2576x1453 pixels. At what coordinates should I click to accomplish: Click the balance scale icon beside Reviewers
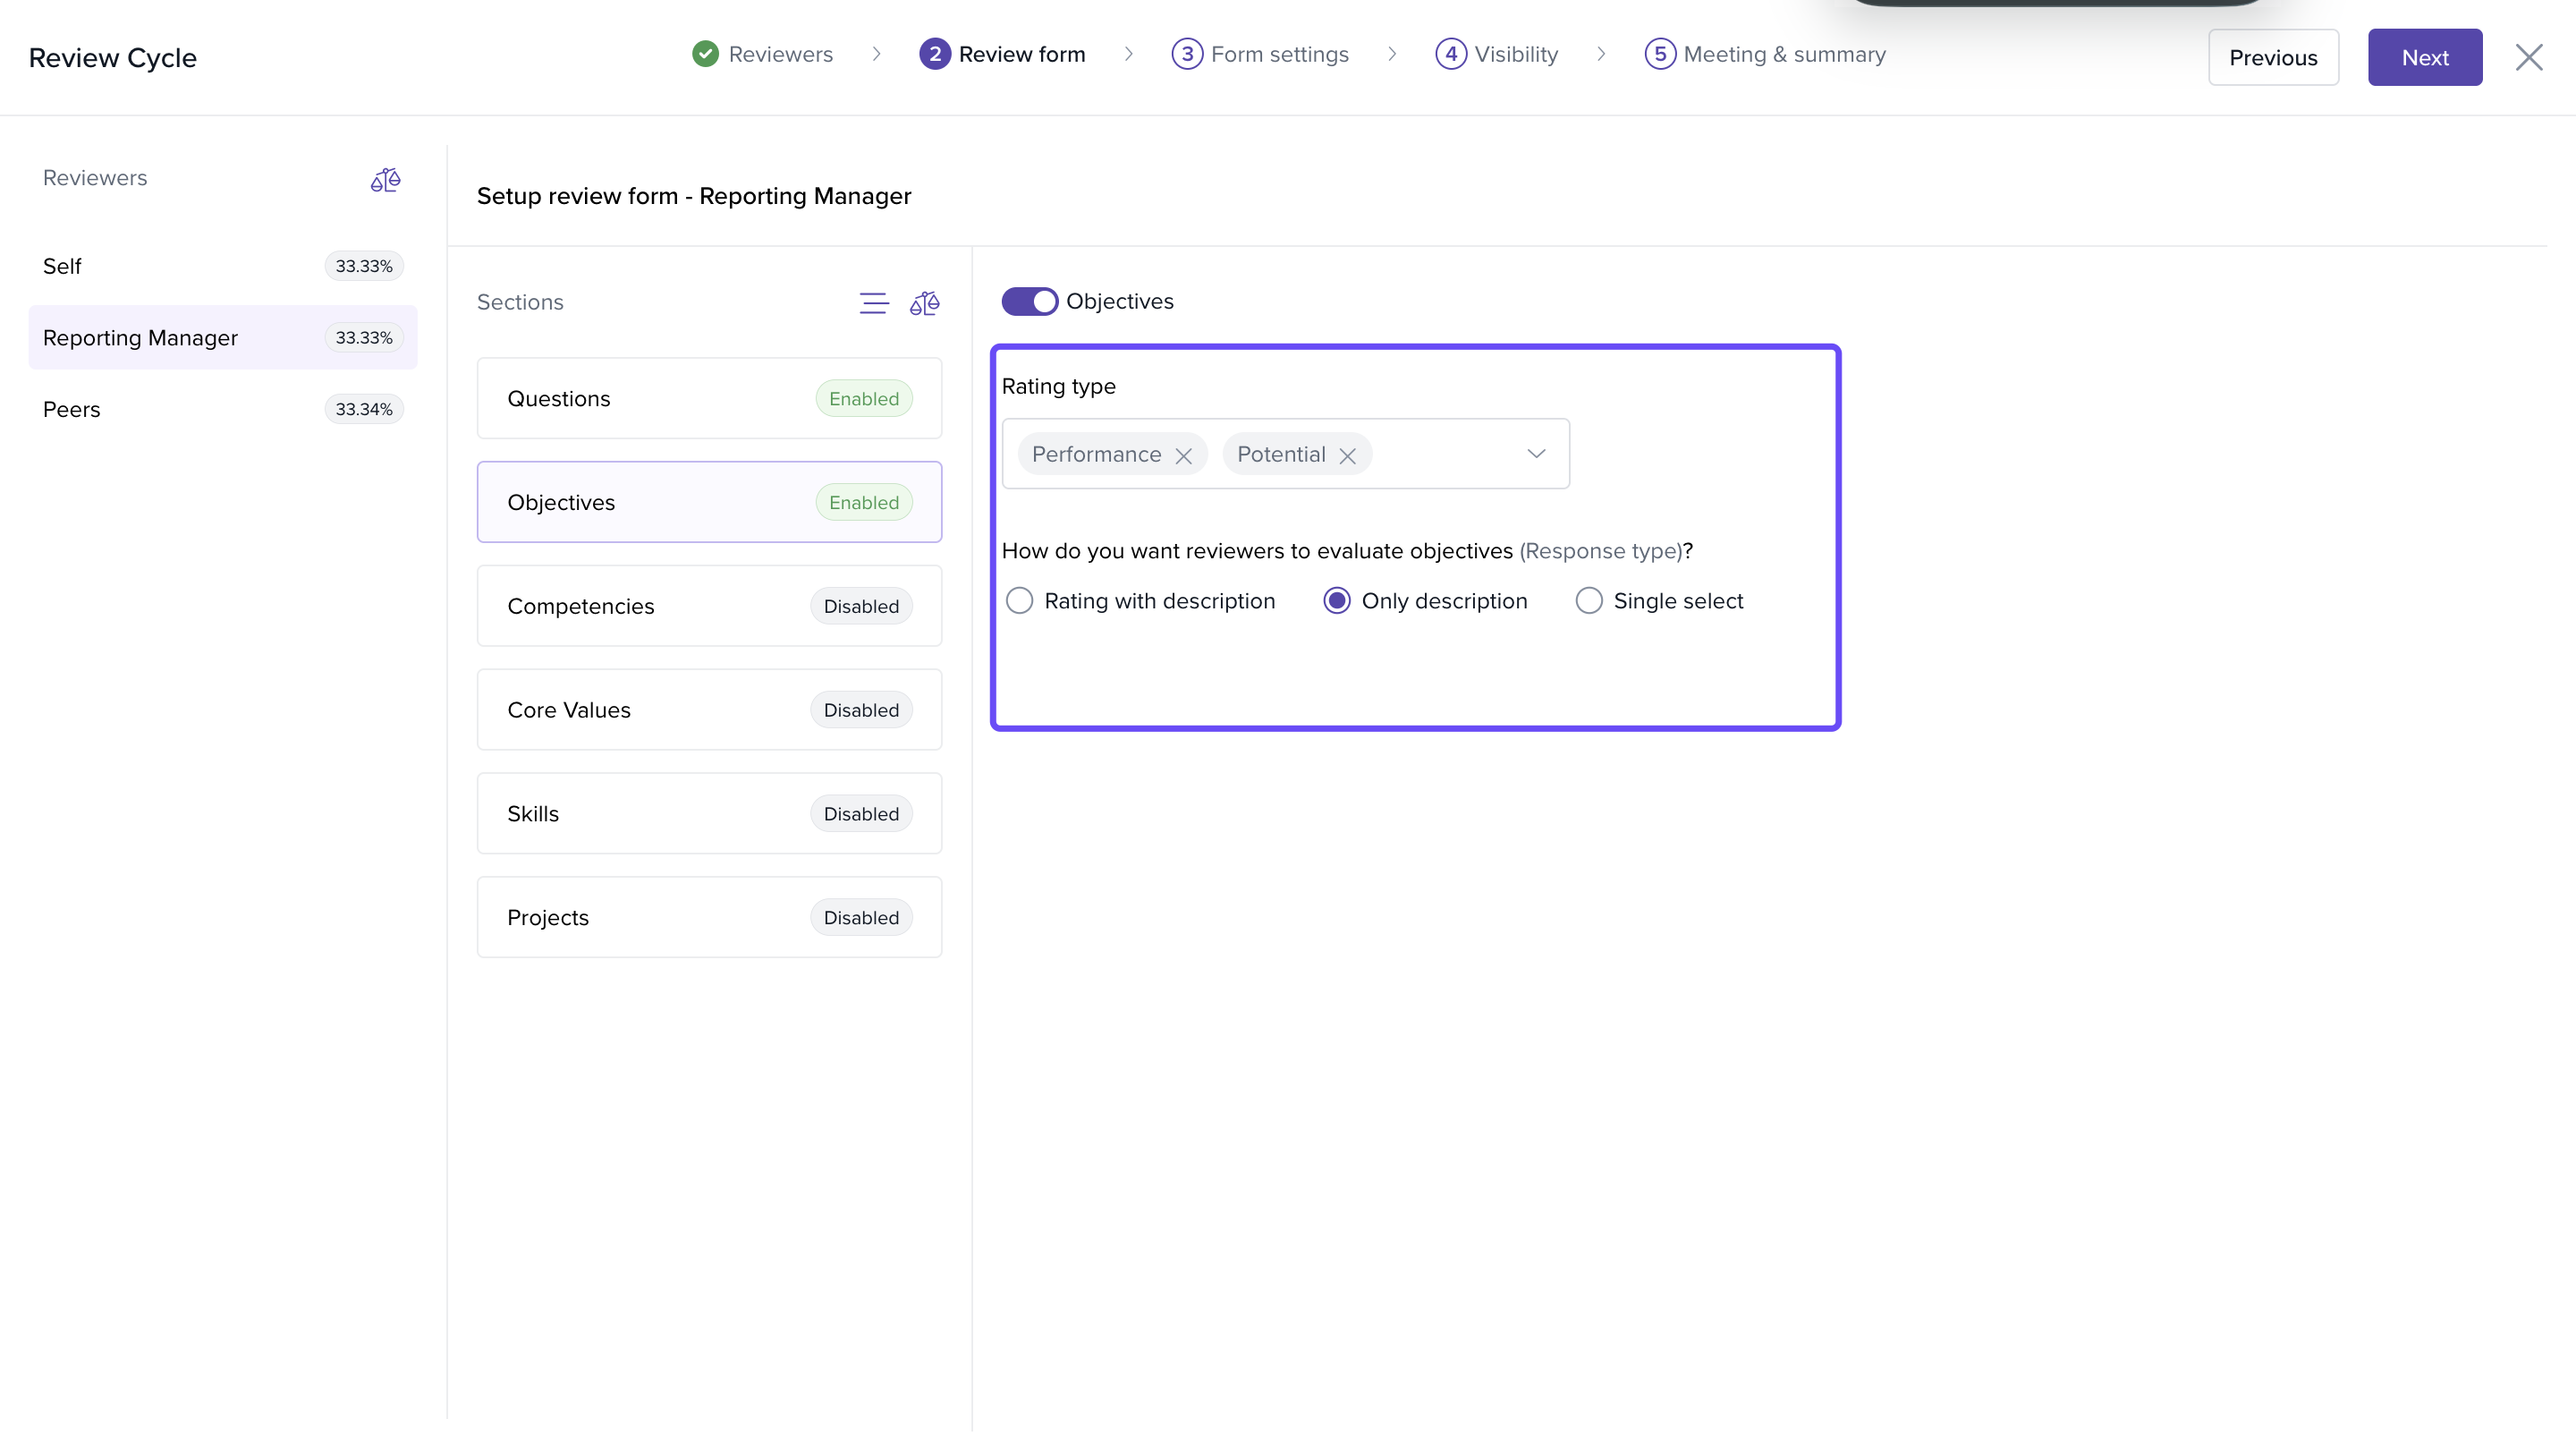click(385, 180)
